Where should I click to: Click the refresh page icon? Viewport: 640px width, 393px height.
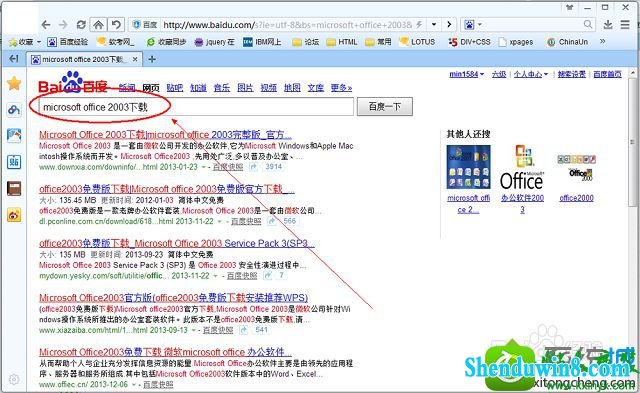pos(81,25)
